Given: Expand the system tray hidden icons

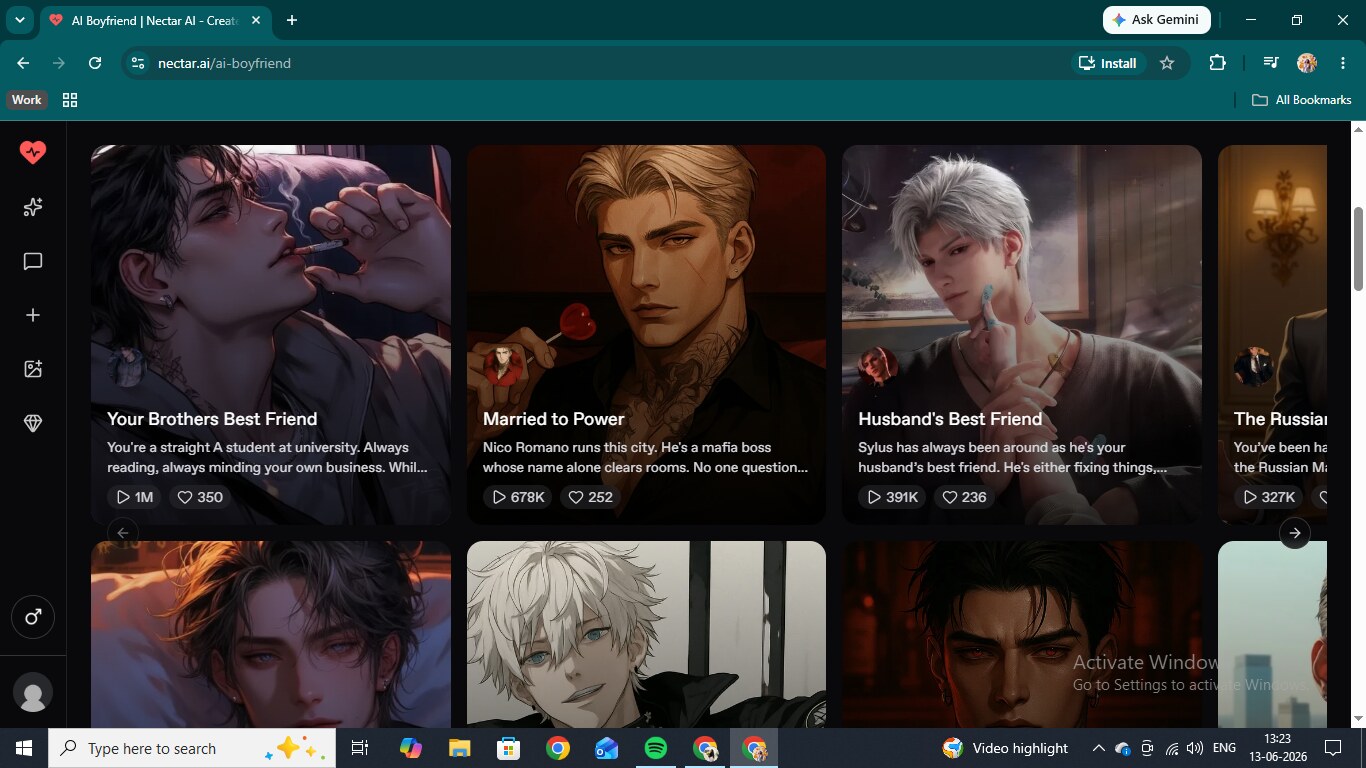Looking at the screenshot, I should [1098, 748].
